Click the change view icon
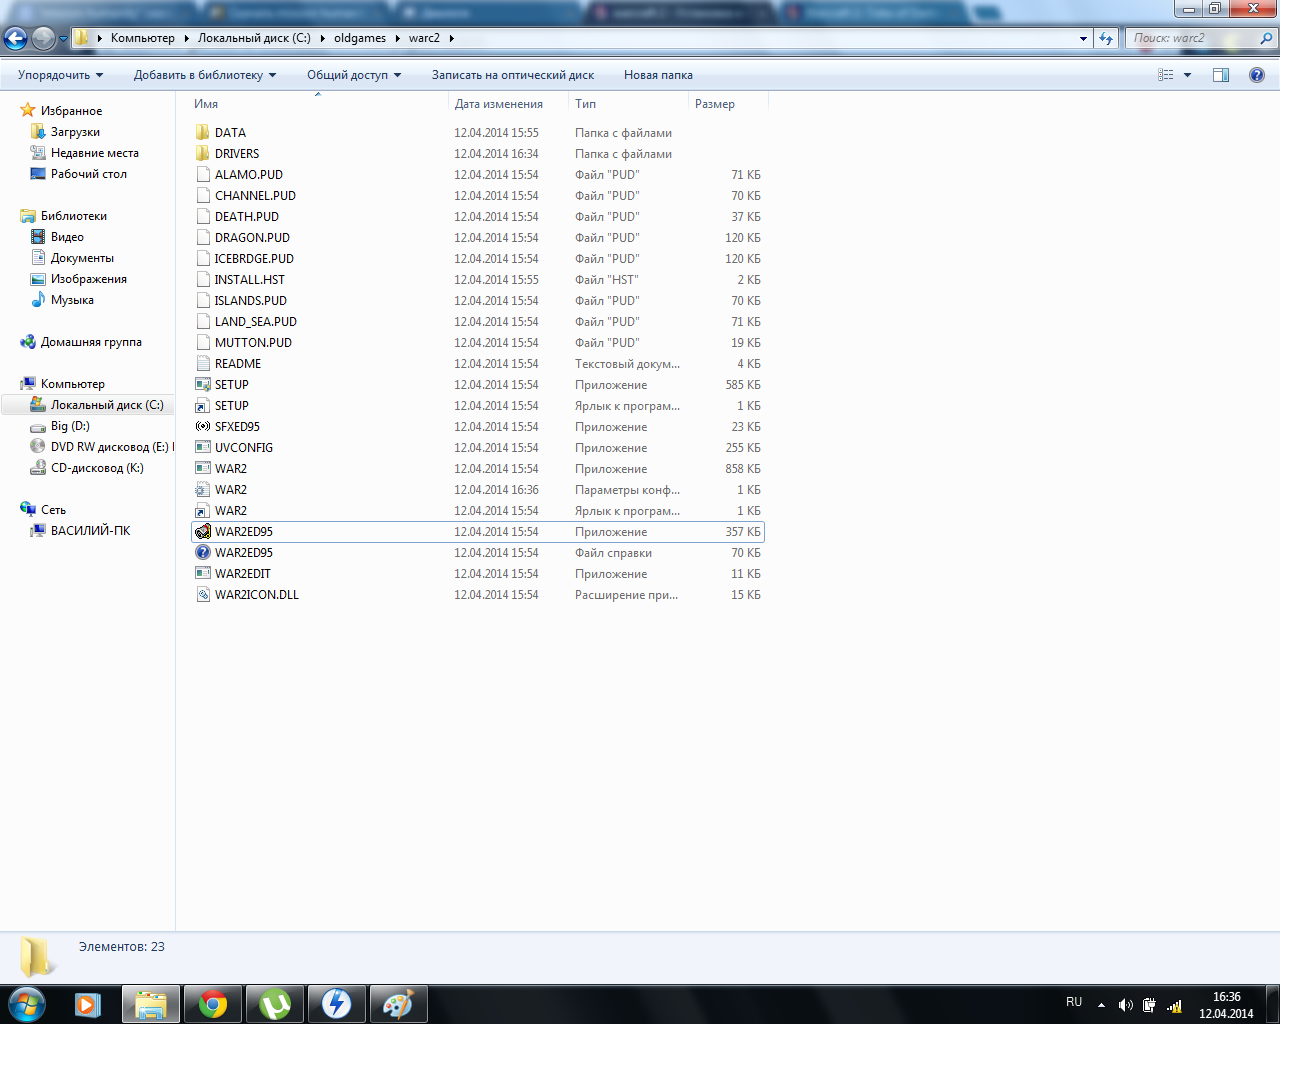 1166,75
